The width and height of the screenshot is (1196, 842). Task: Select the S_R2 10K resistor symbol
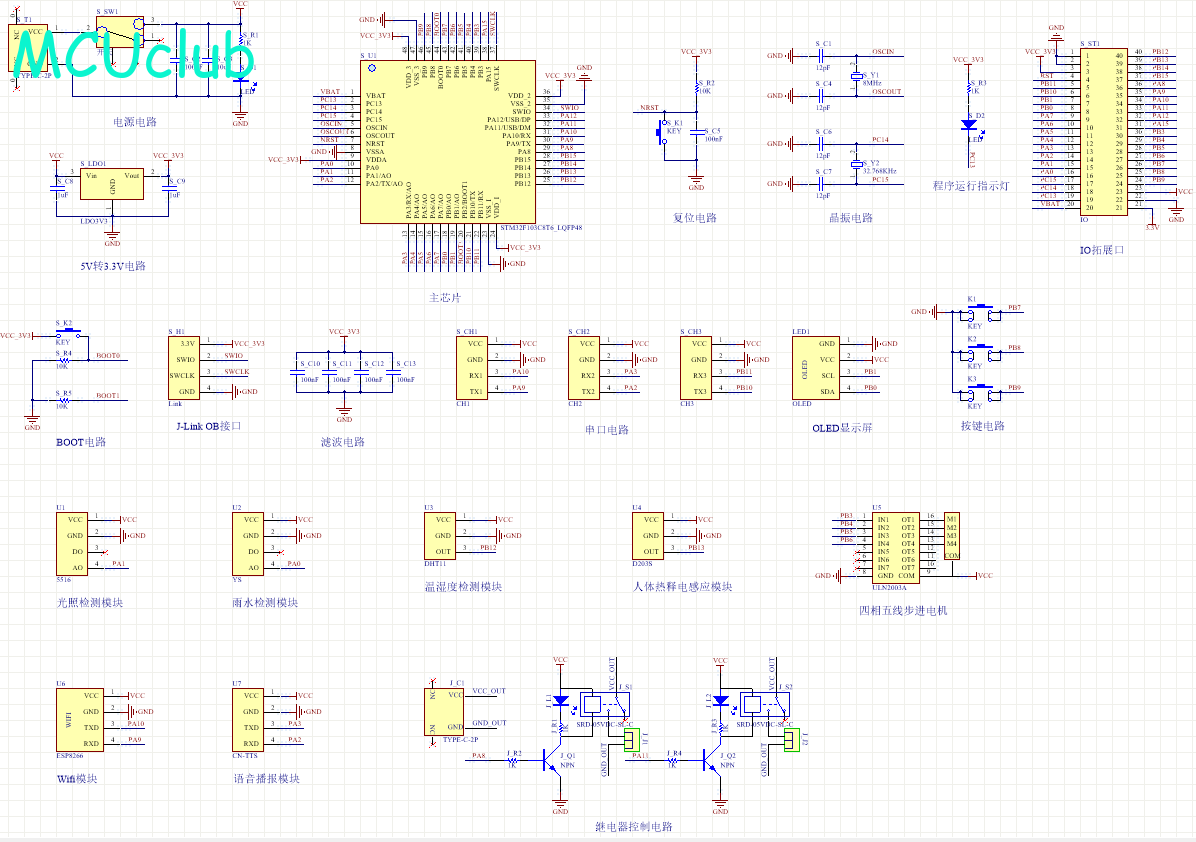[x=696, y=88]
